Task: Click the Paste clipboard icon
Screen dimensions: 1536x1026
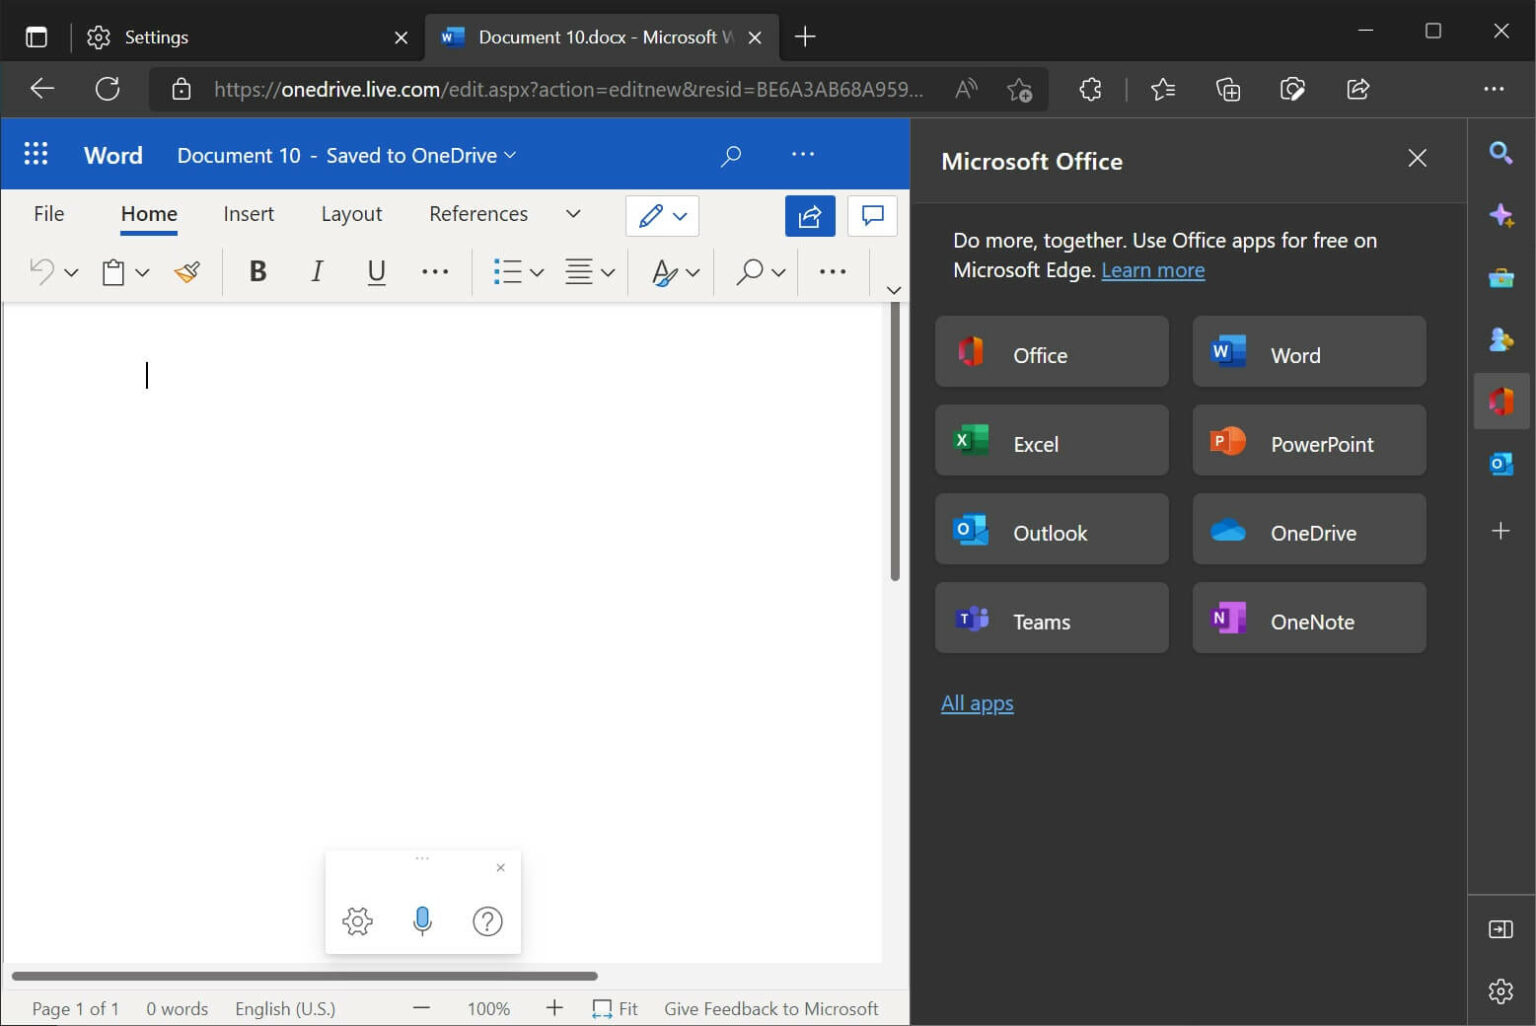Action: click(113, 271)
